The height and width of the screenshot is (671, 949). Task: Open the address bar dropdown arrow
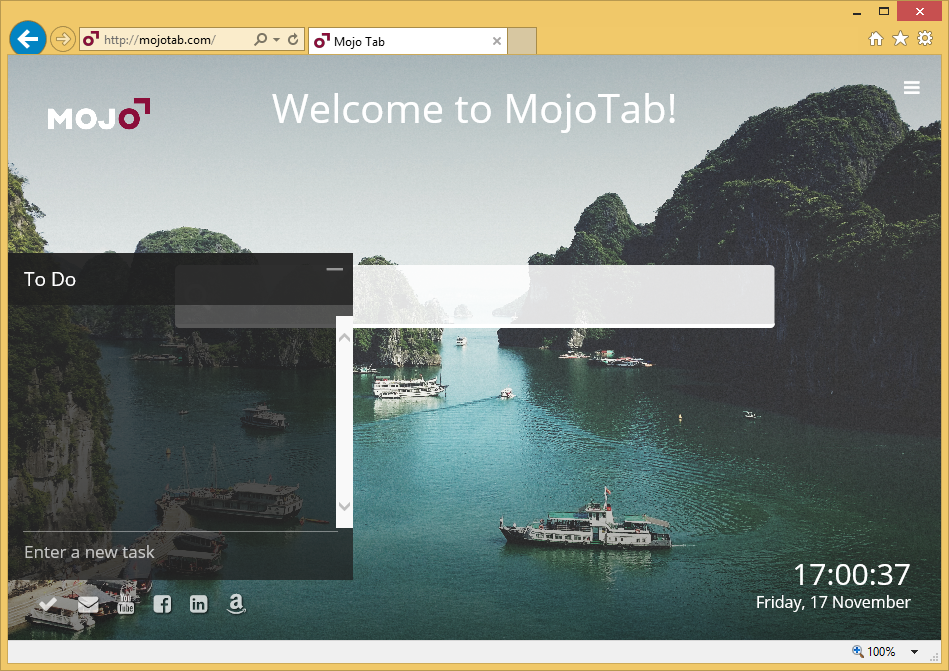pos(277,40)
